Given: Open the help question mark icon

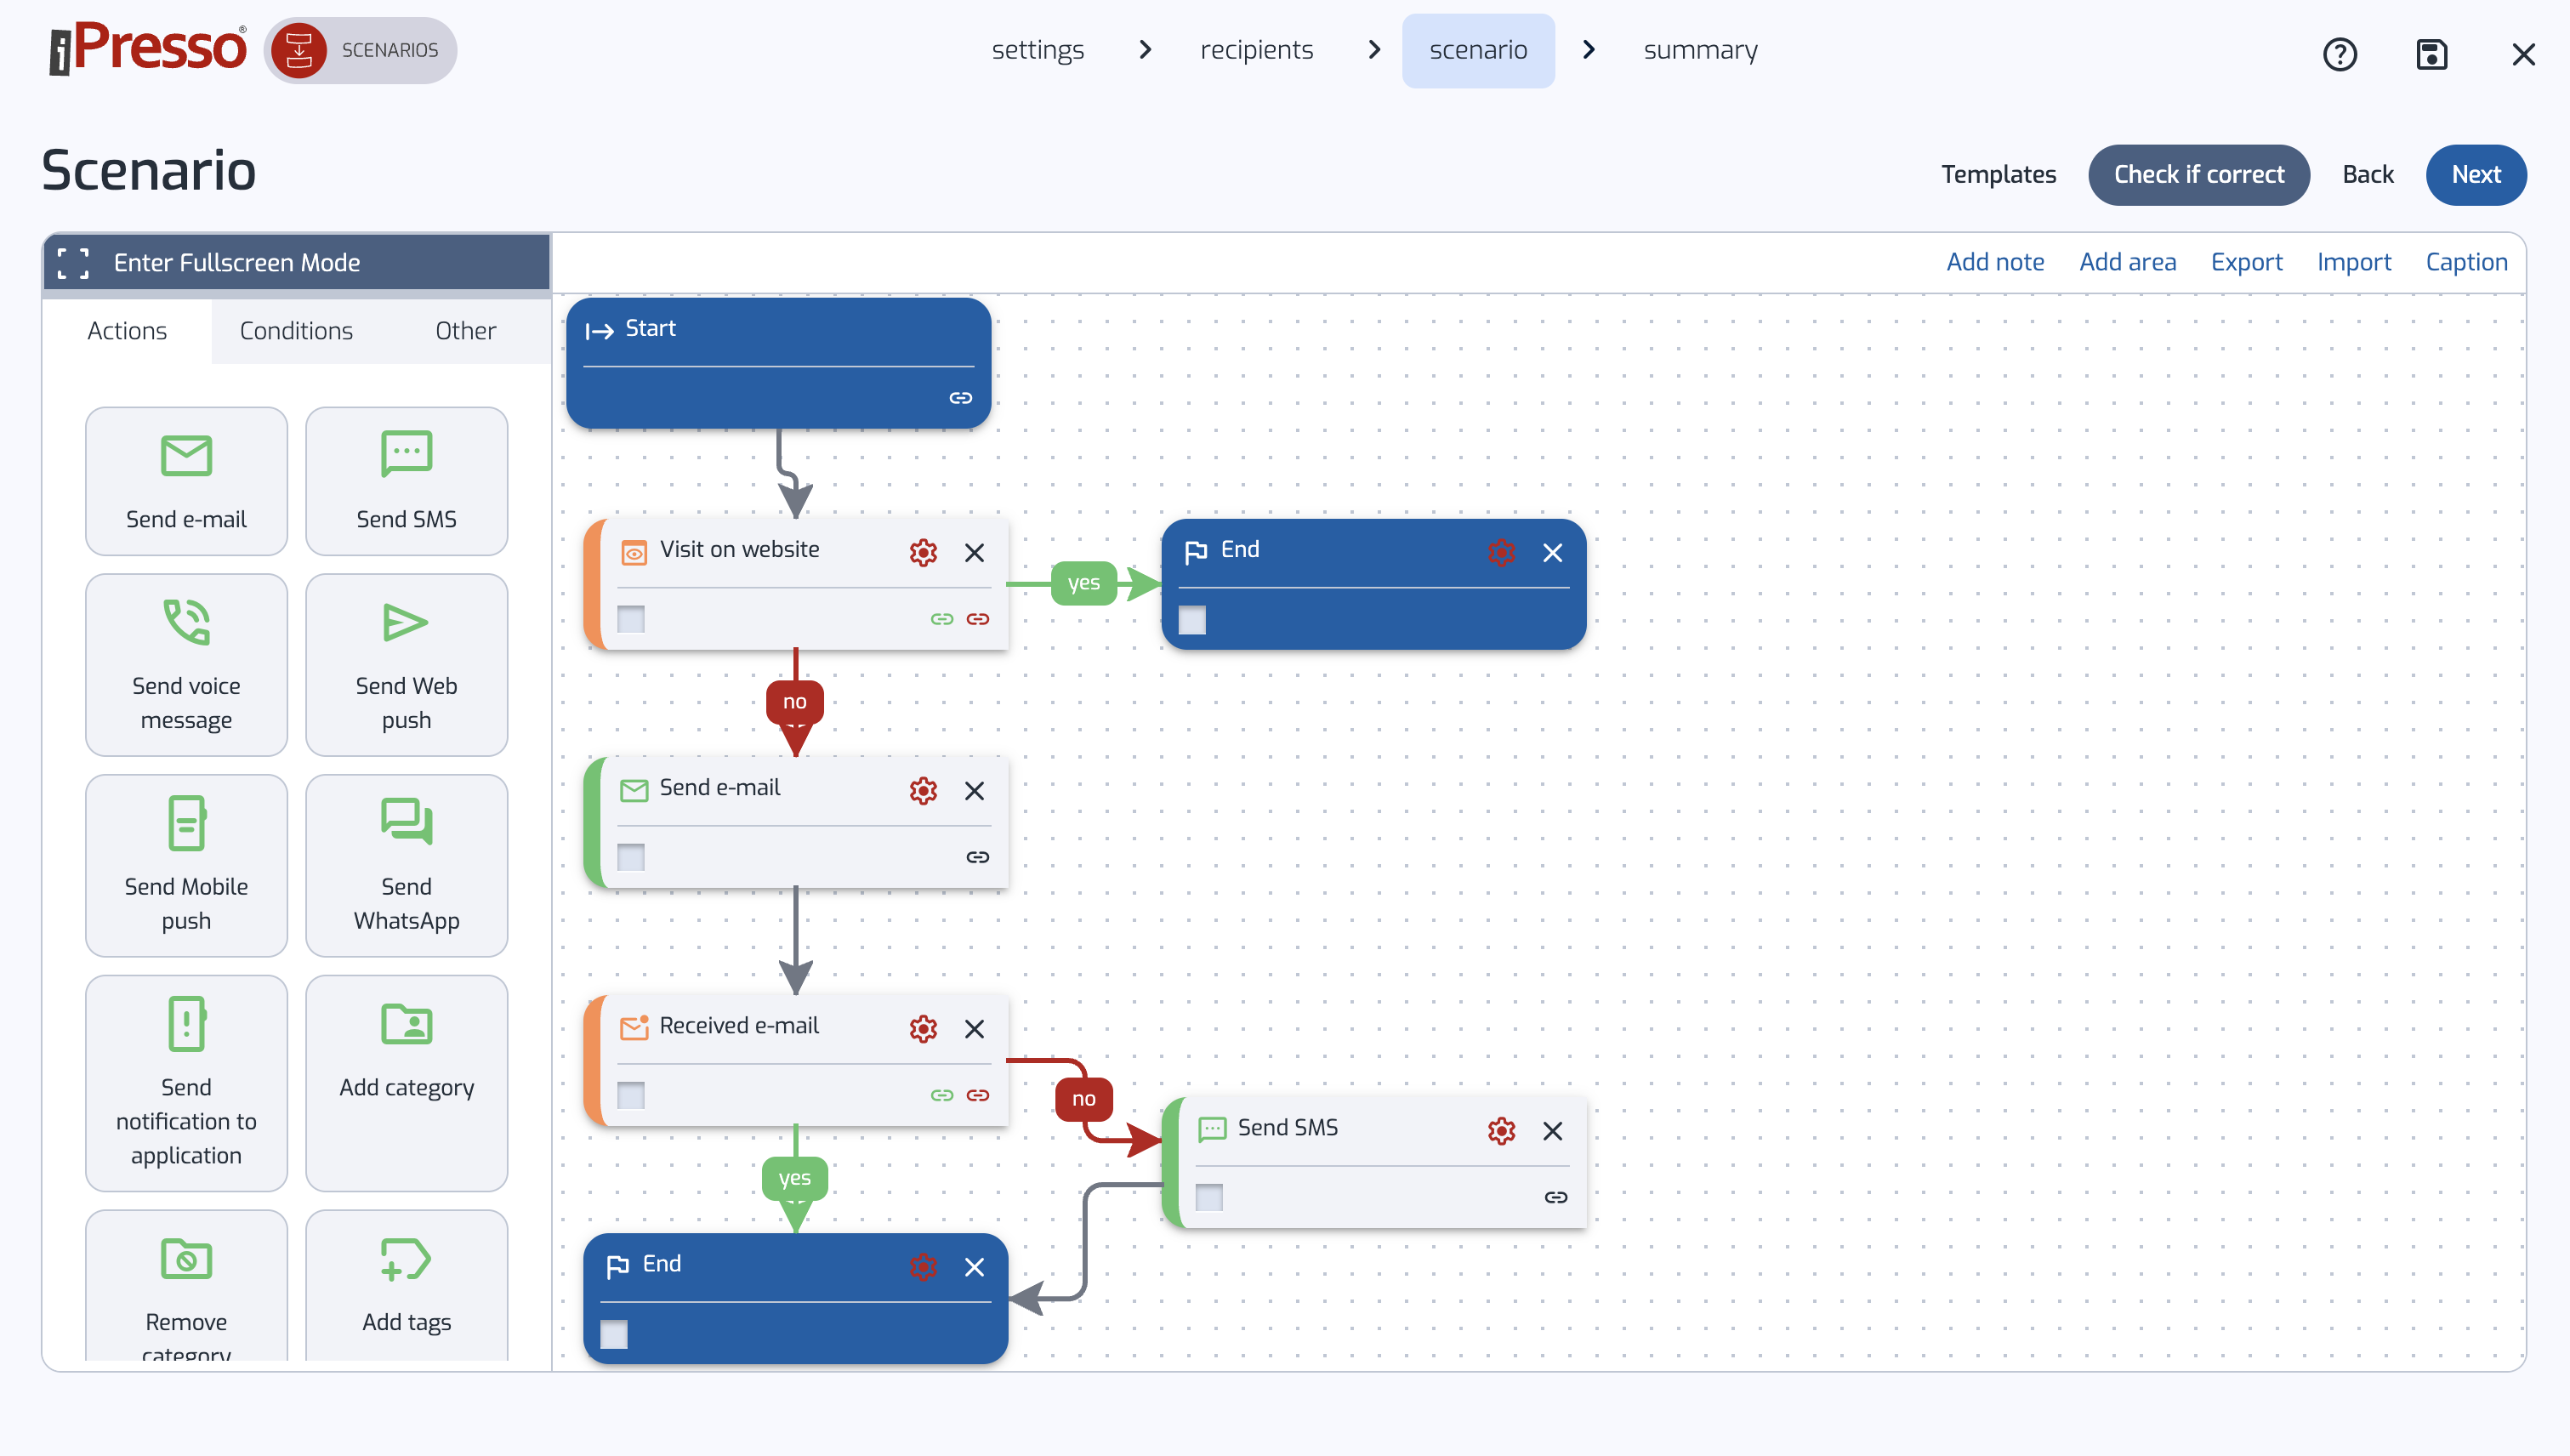Looking at the screenshot, I should (2339, 54).
